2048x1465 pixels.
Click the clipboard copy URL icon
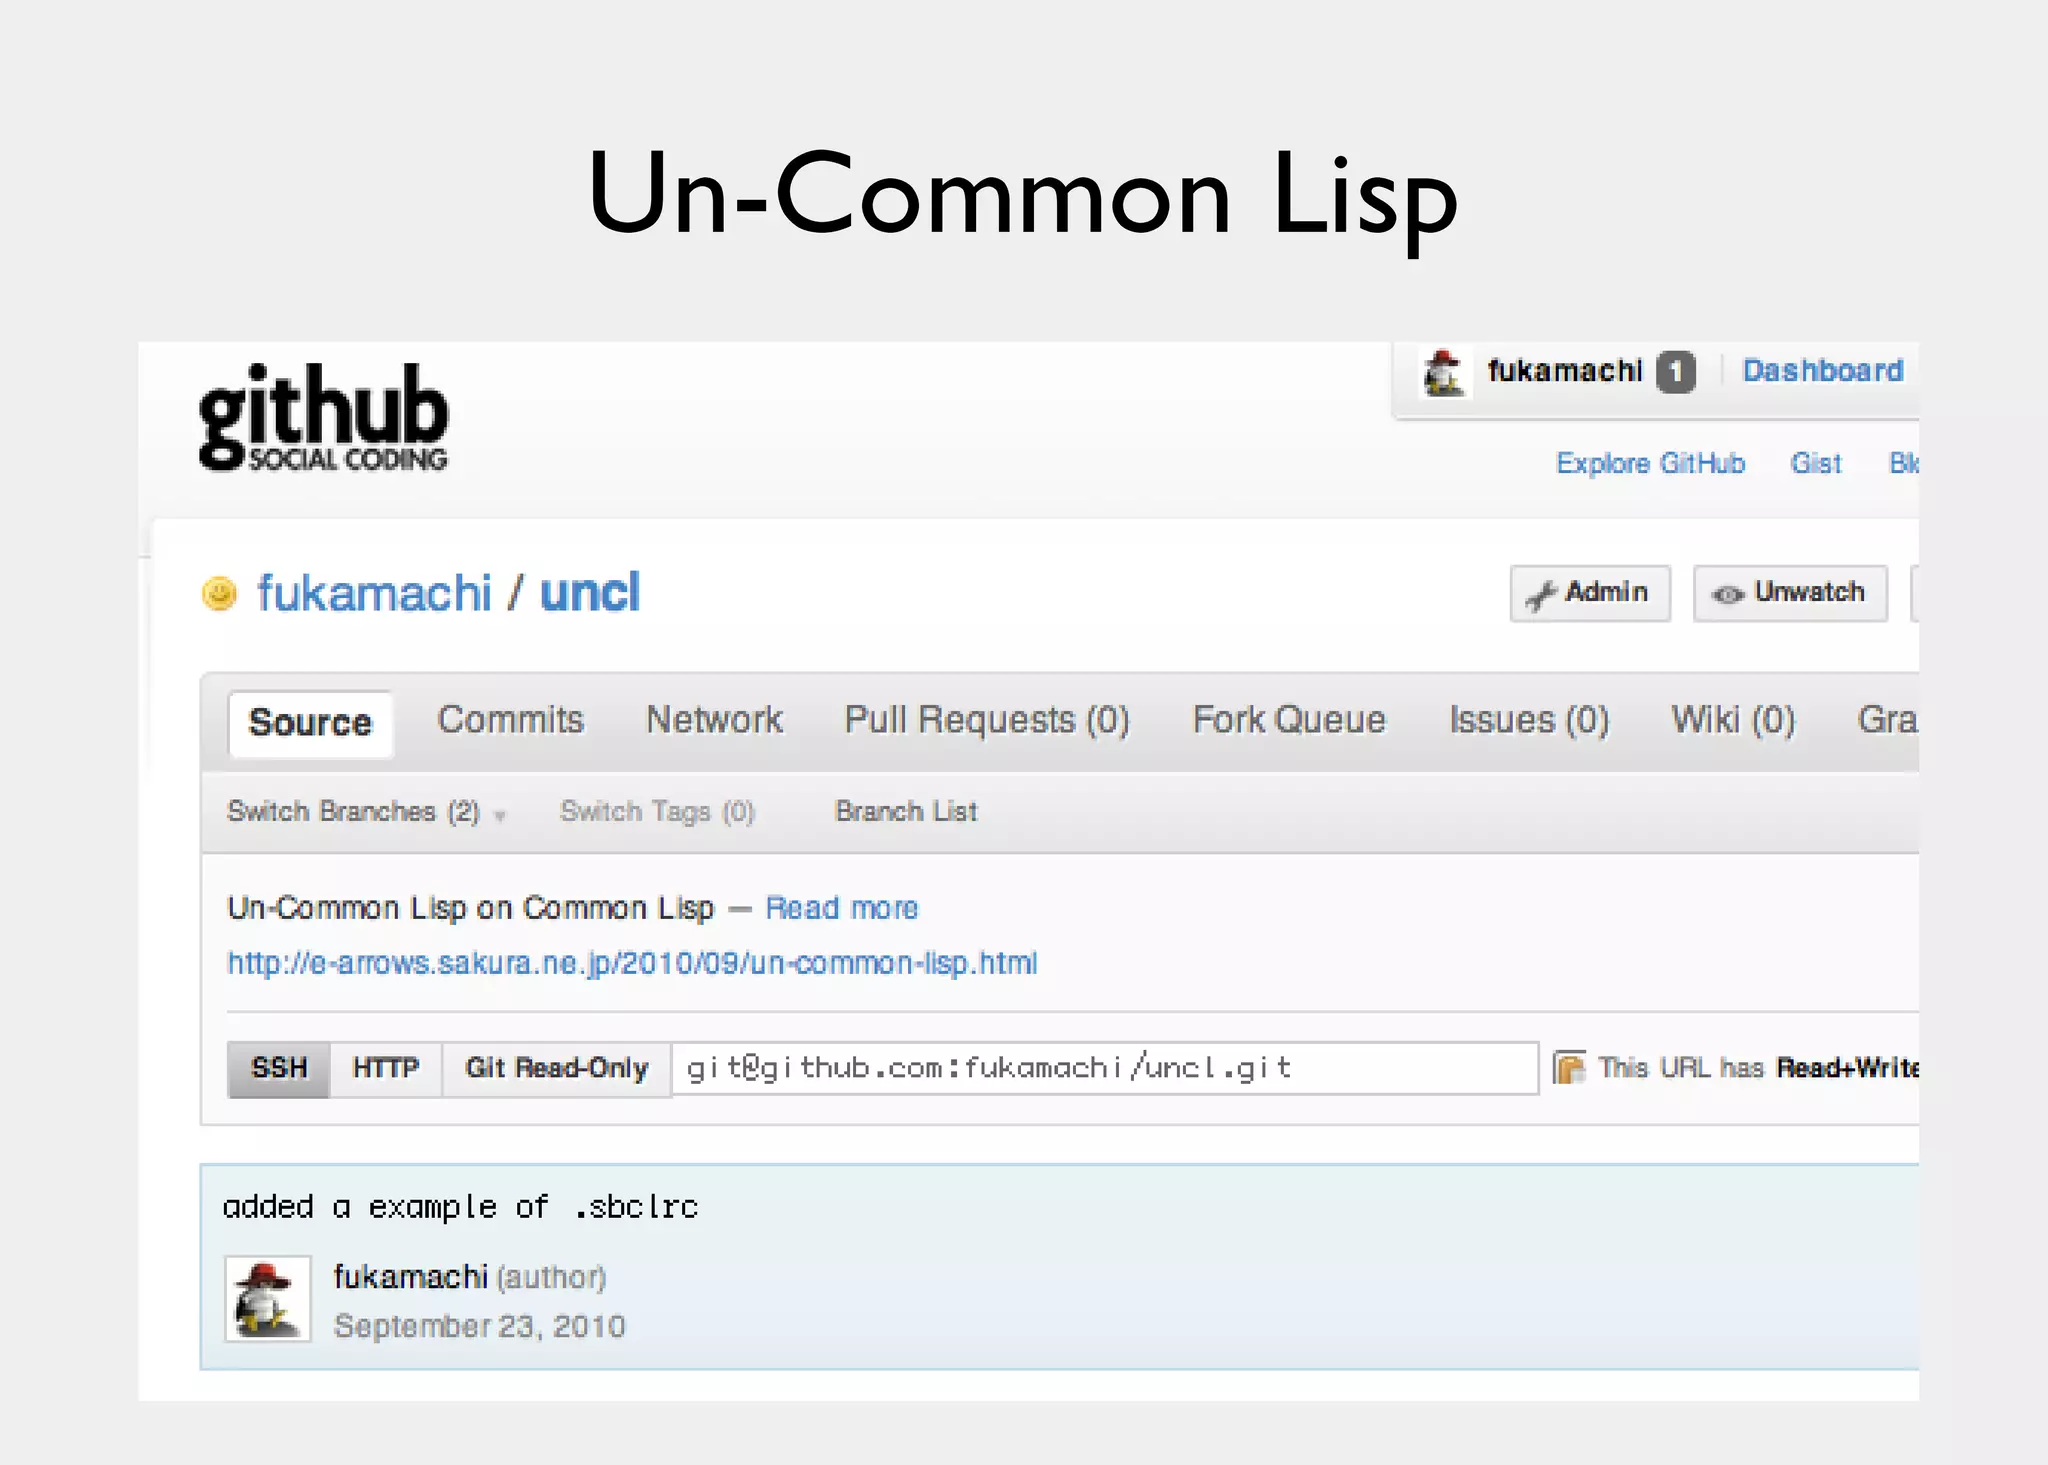(1569, 1068)
